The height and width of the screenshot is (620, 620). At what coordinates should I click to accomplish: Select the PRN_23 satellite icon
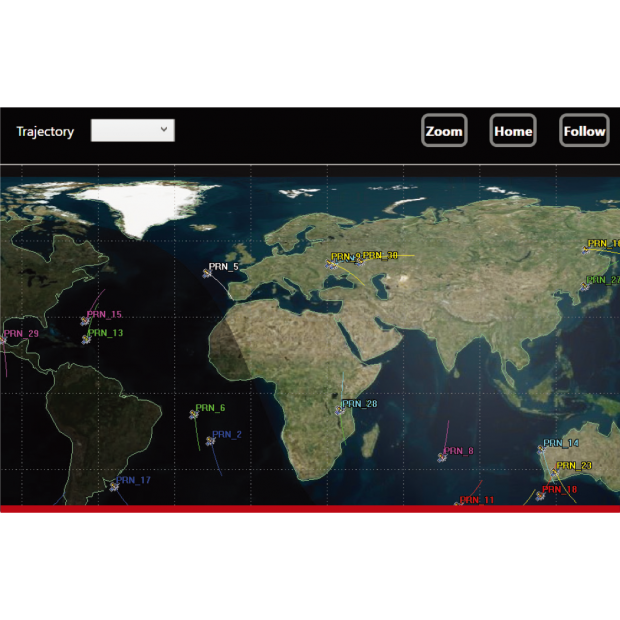(x=552, y=472)
